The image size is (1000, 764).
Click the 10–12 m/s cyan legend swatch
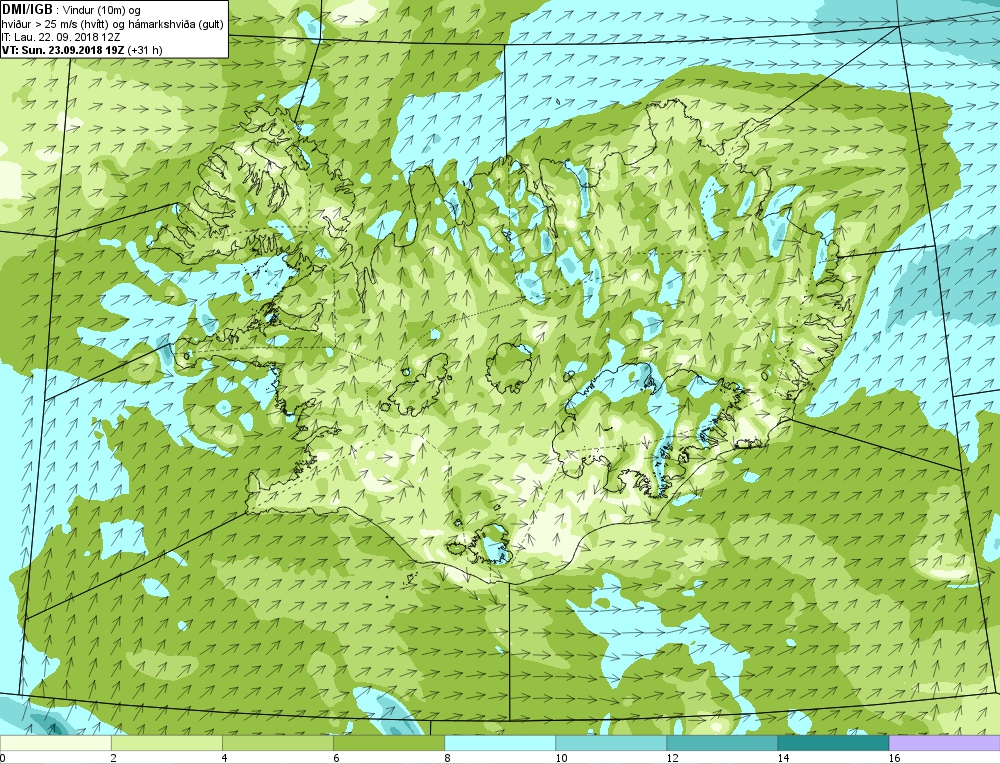[x=611, y=743]
